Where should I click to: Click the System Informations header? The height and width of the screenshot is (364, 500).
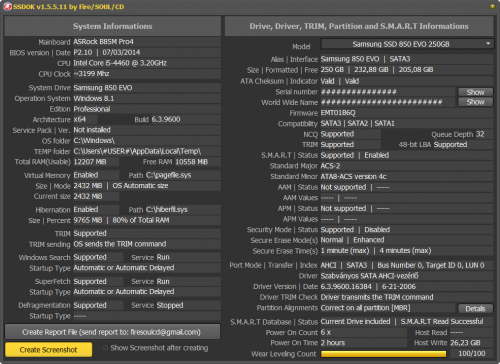click(112, 26)
